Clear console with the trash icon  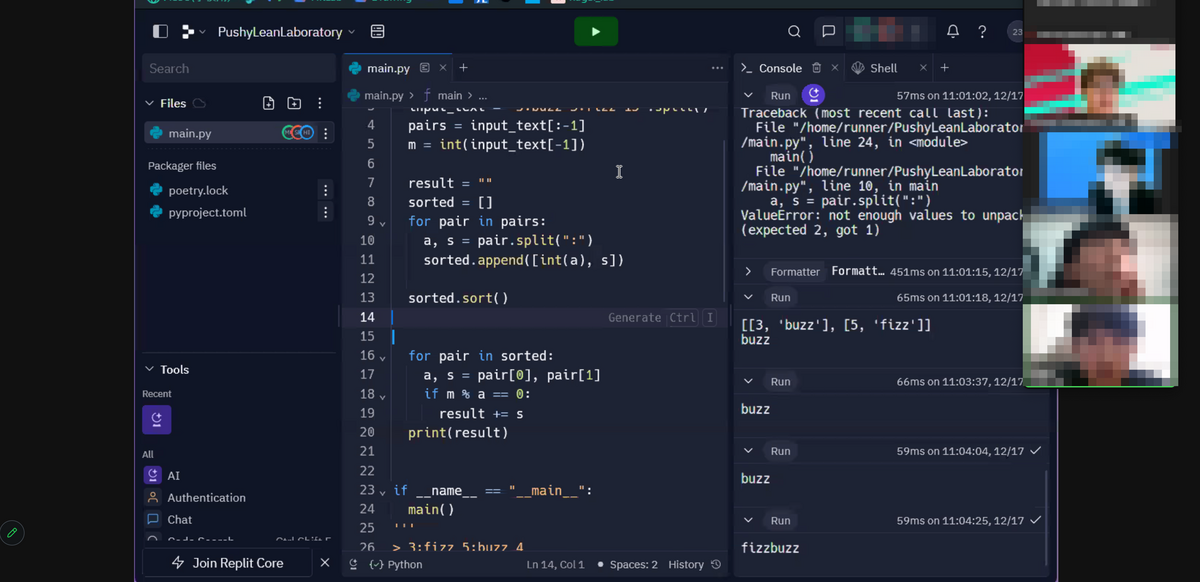point(816,68)
